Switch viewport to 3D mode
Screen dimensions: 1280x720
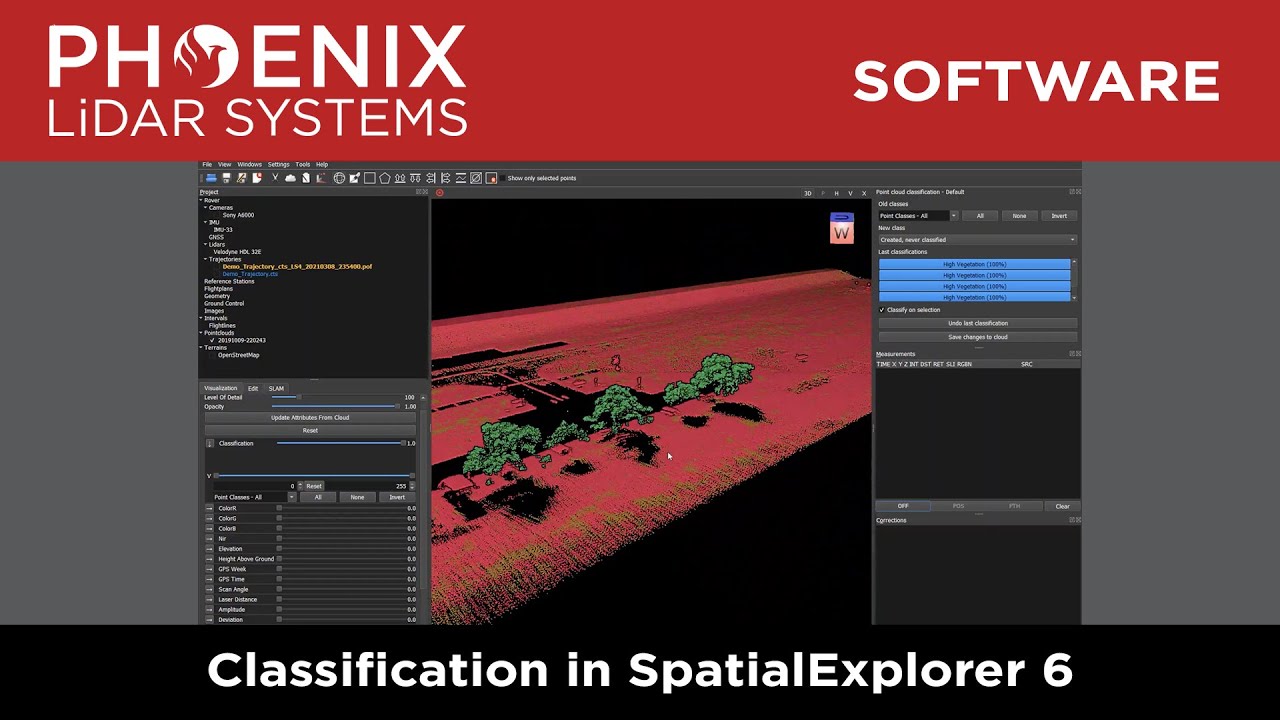point(808,193)
